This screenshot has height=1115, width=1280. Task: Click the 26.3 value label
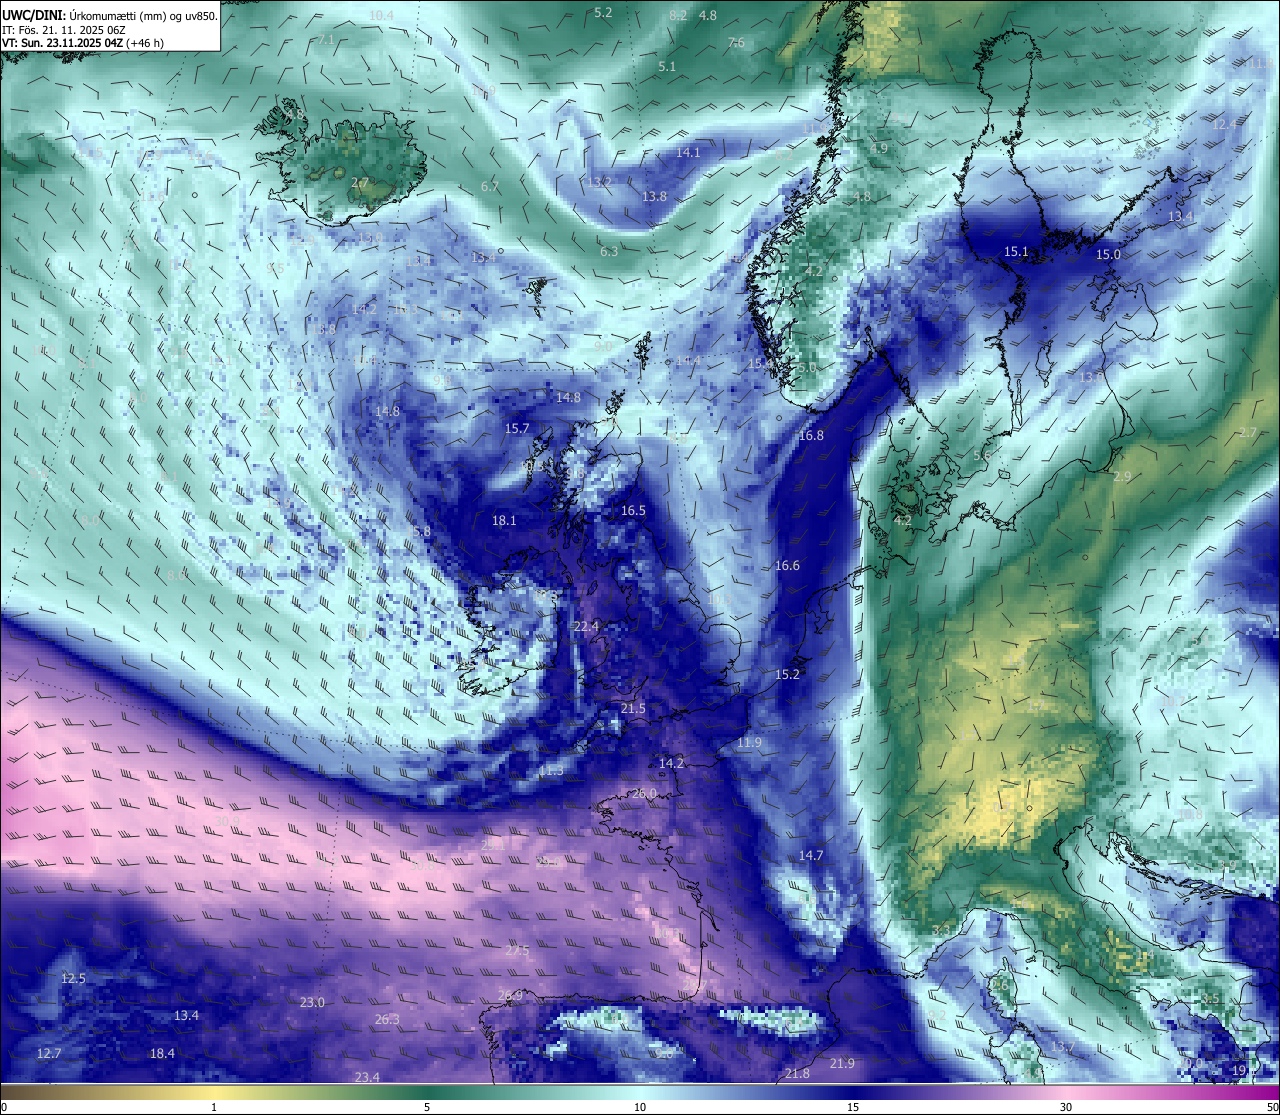tap(387, 1019)
